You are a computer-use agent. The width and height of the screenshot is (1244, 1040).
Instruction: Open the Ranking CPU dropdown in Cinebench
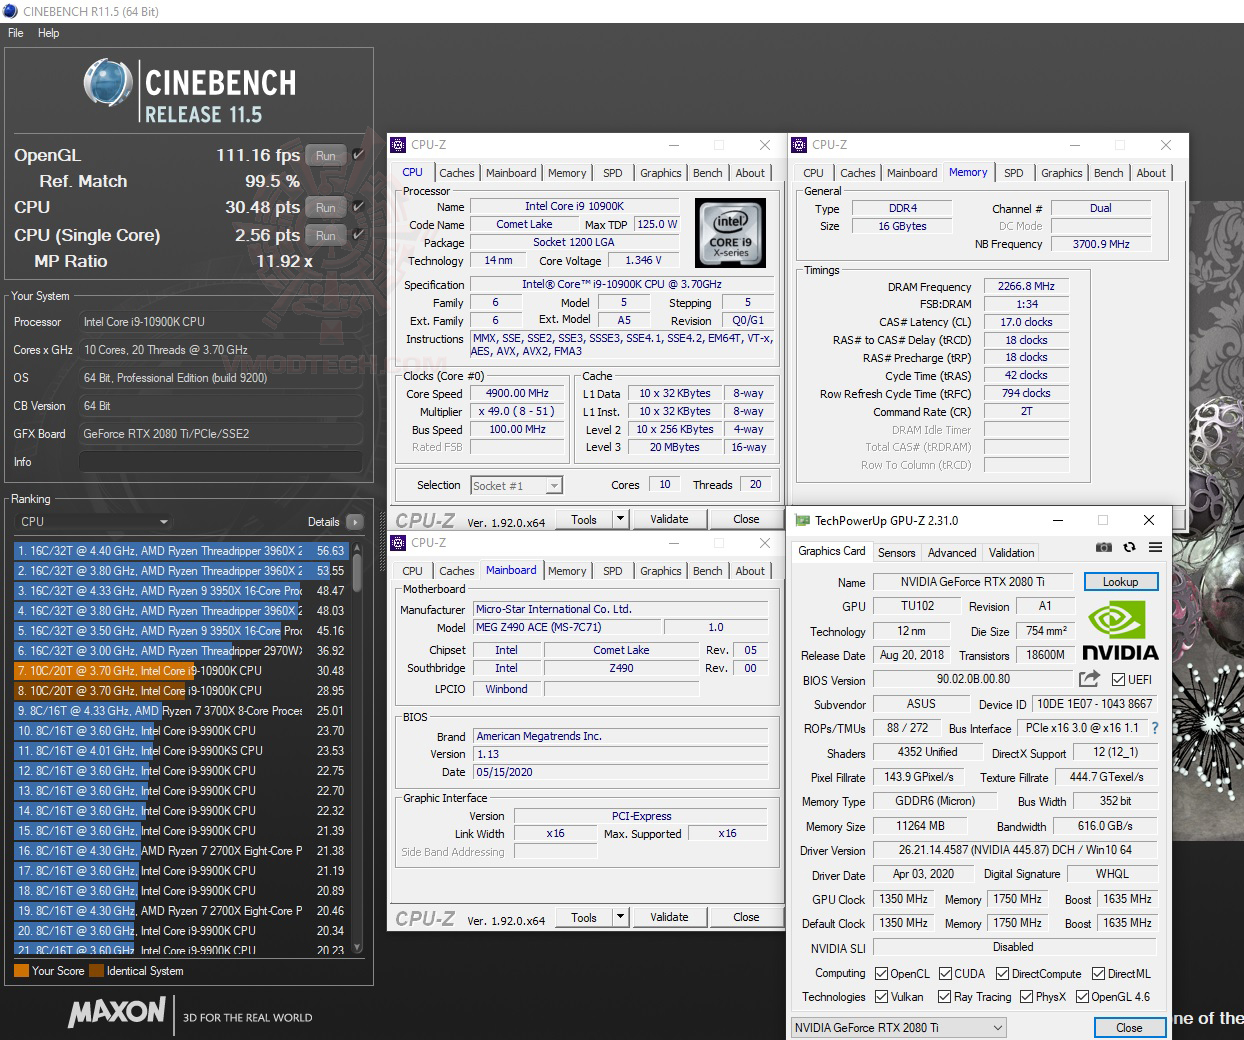93,522
